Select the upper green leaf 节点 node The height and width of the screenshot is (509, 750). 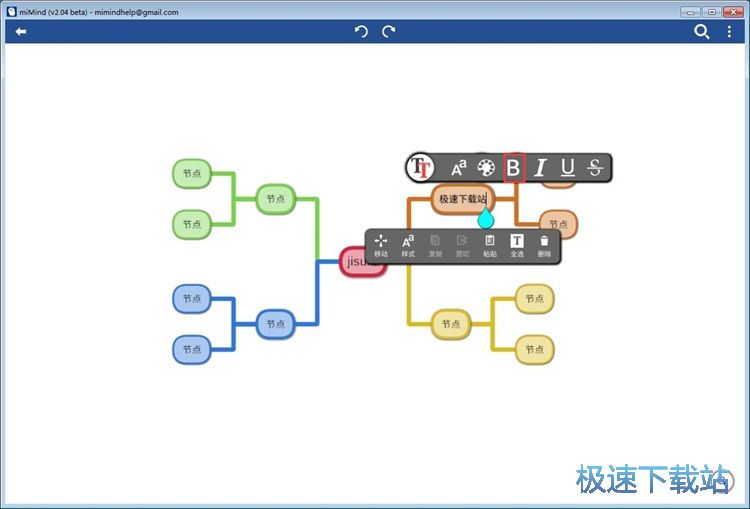tap(192, 174)
